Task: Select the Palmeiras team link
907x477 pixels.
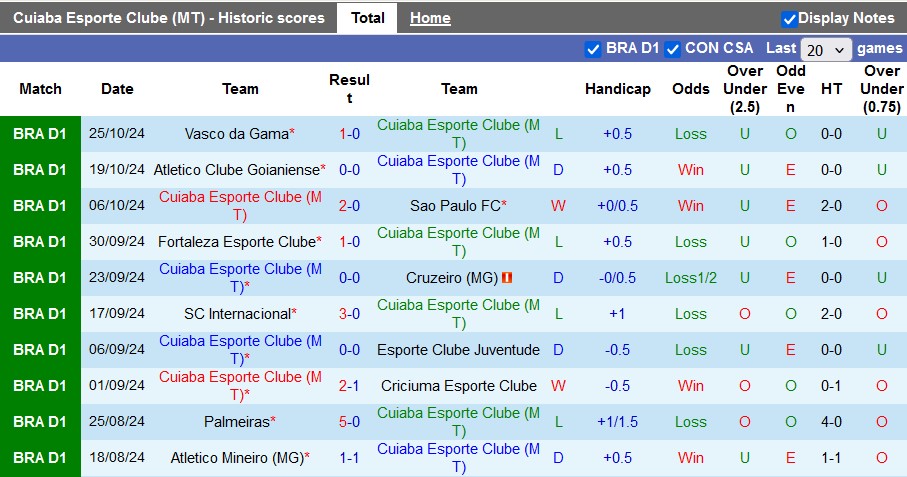Action: 236,422
